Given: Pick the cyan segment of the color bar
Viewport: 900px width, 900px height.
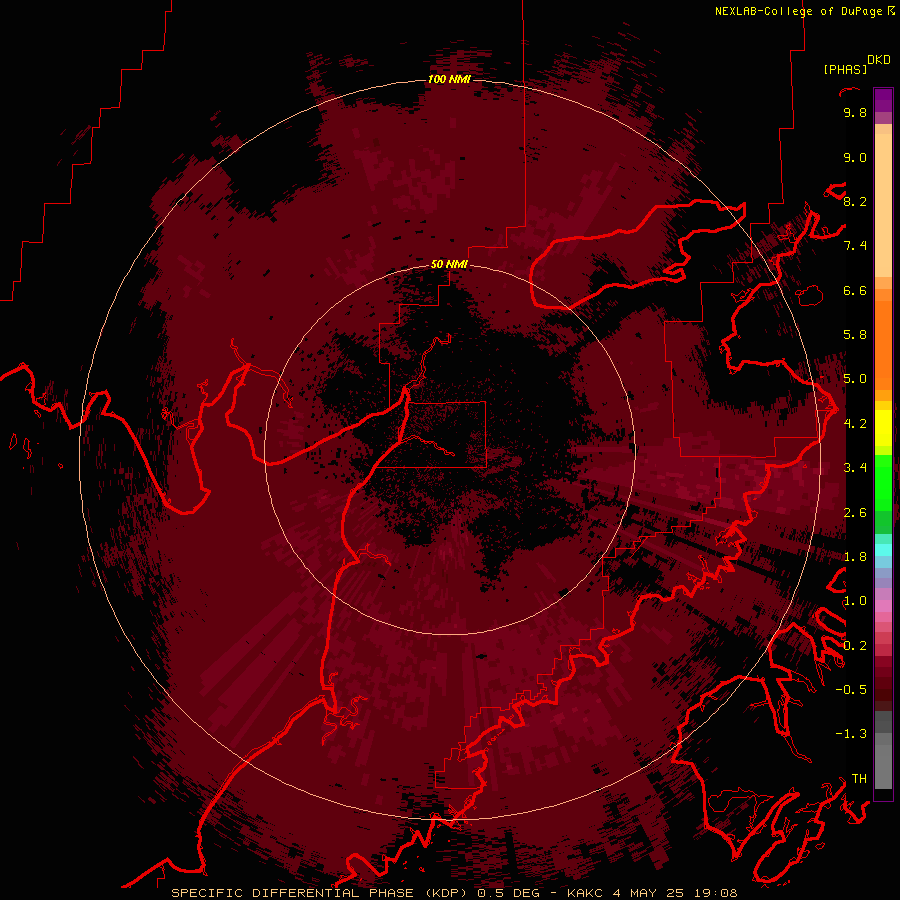Looking at the screenshot, I should (x=883, y=549).
